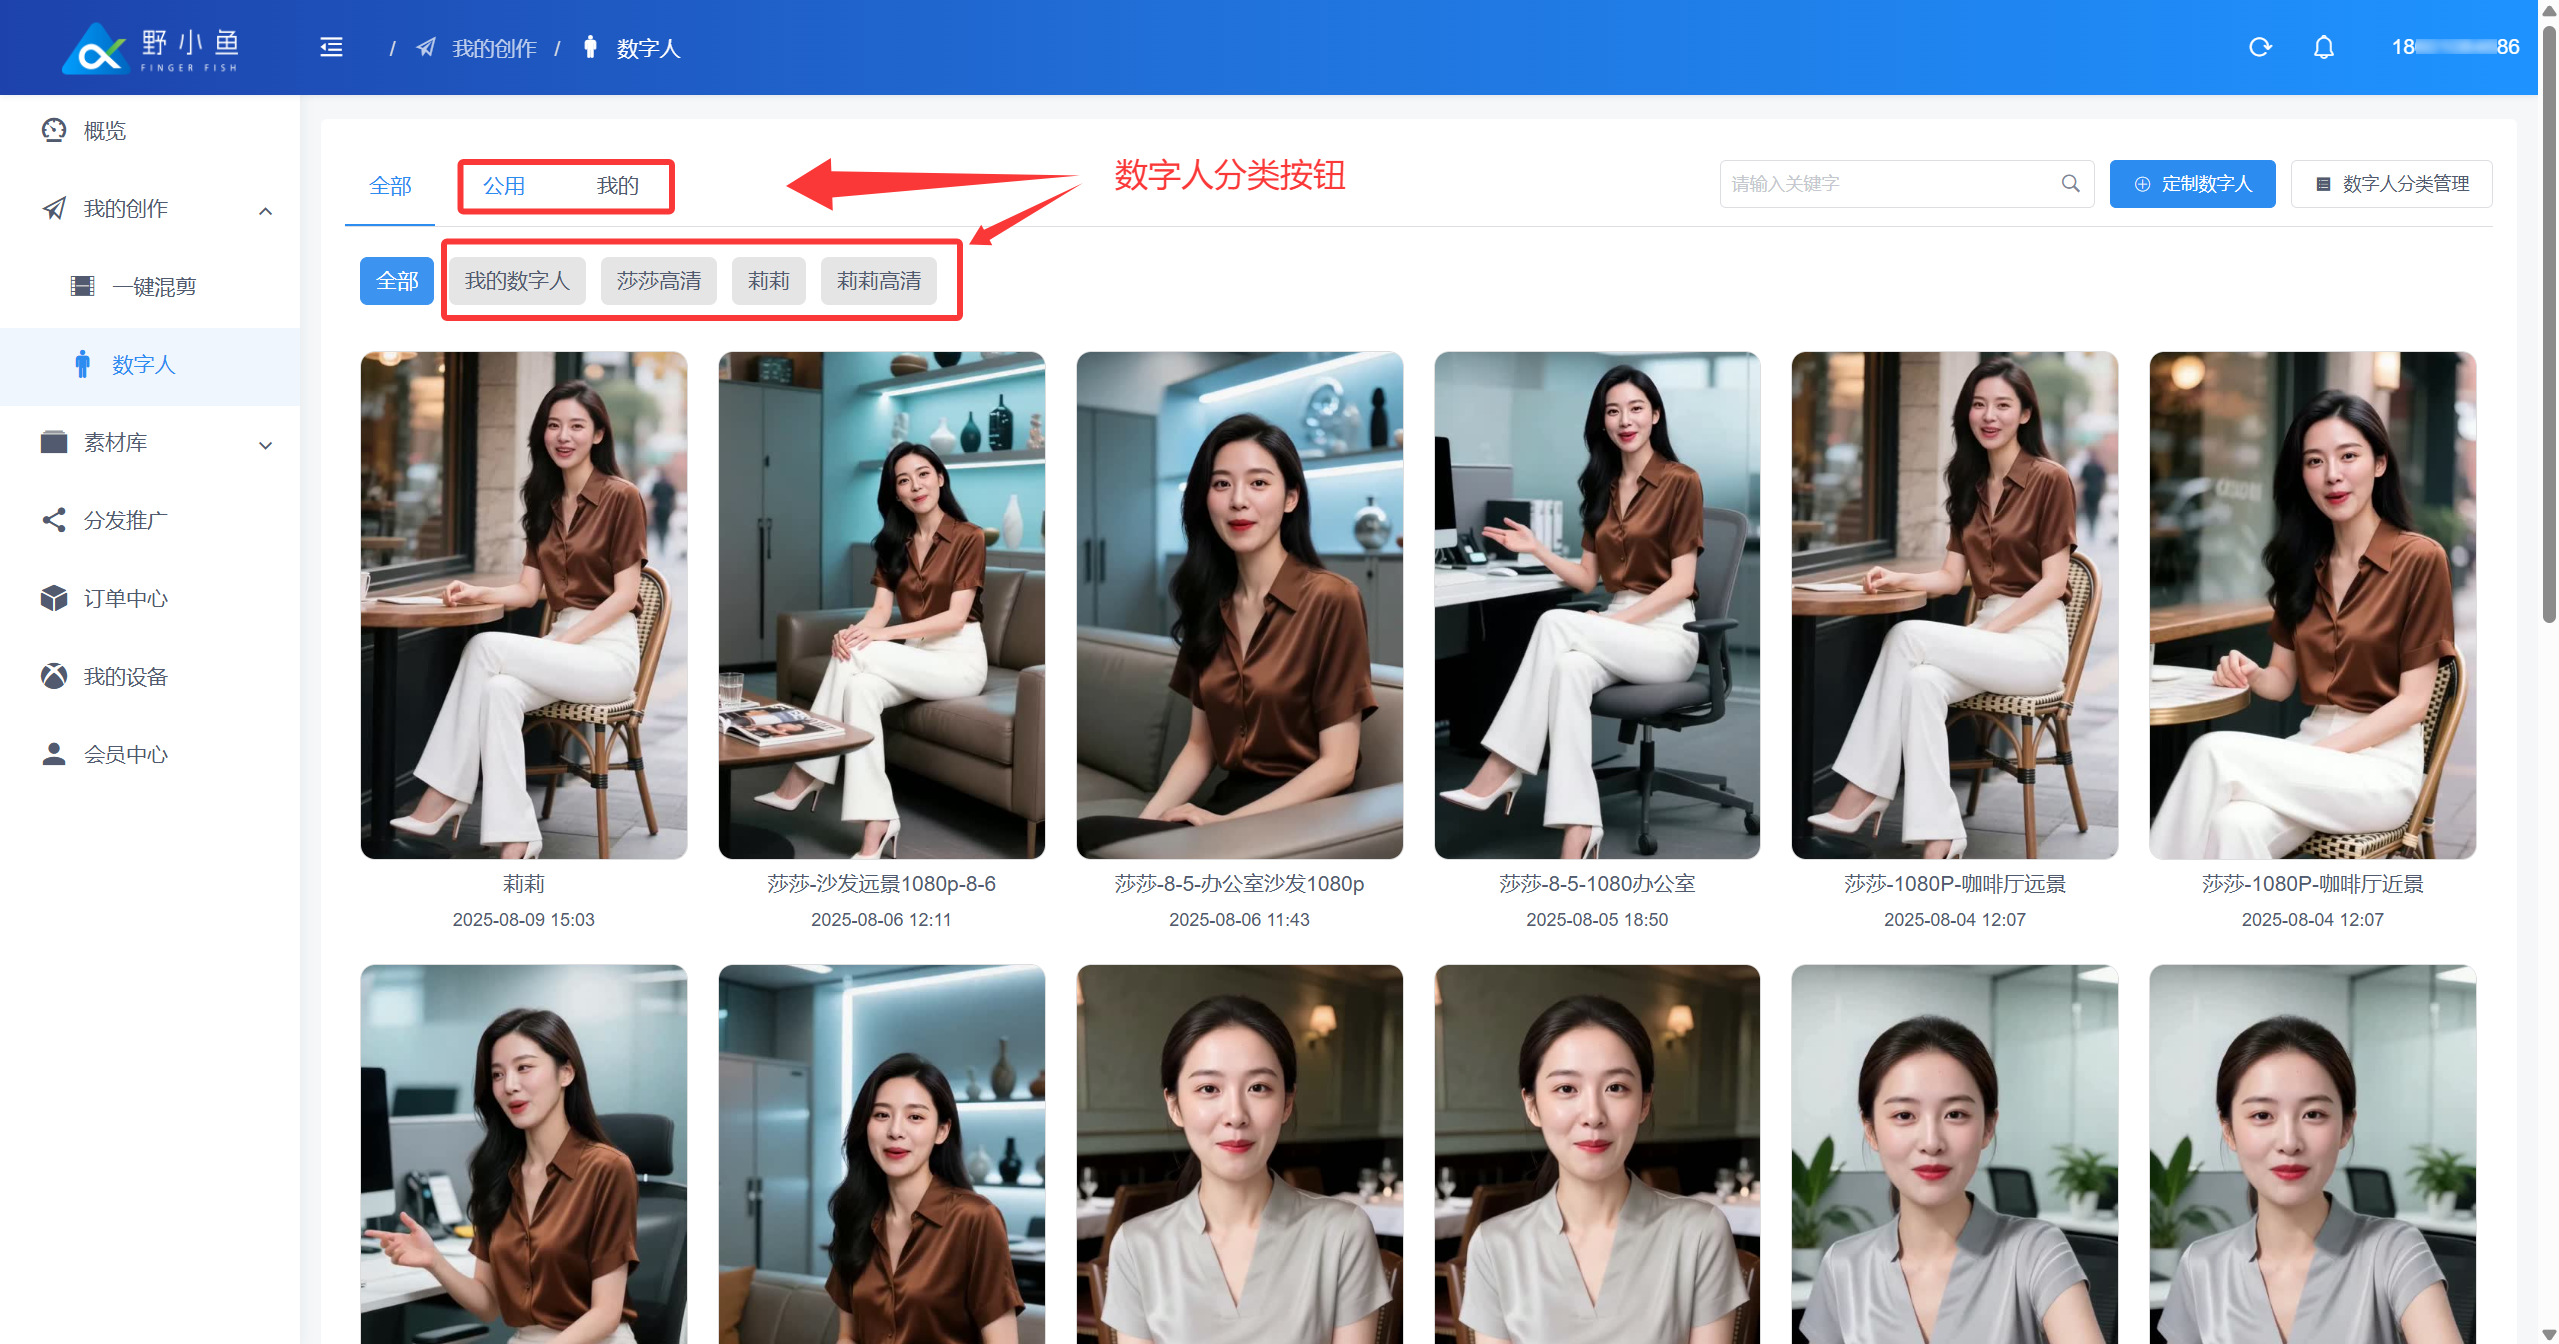Filter by 莉莉高清 category
The image size is (2559, 1344).
point(878,281)
